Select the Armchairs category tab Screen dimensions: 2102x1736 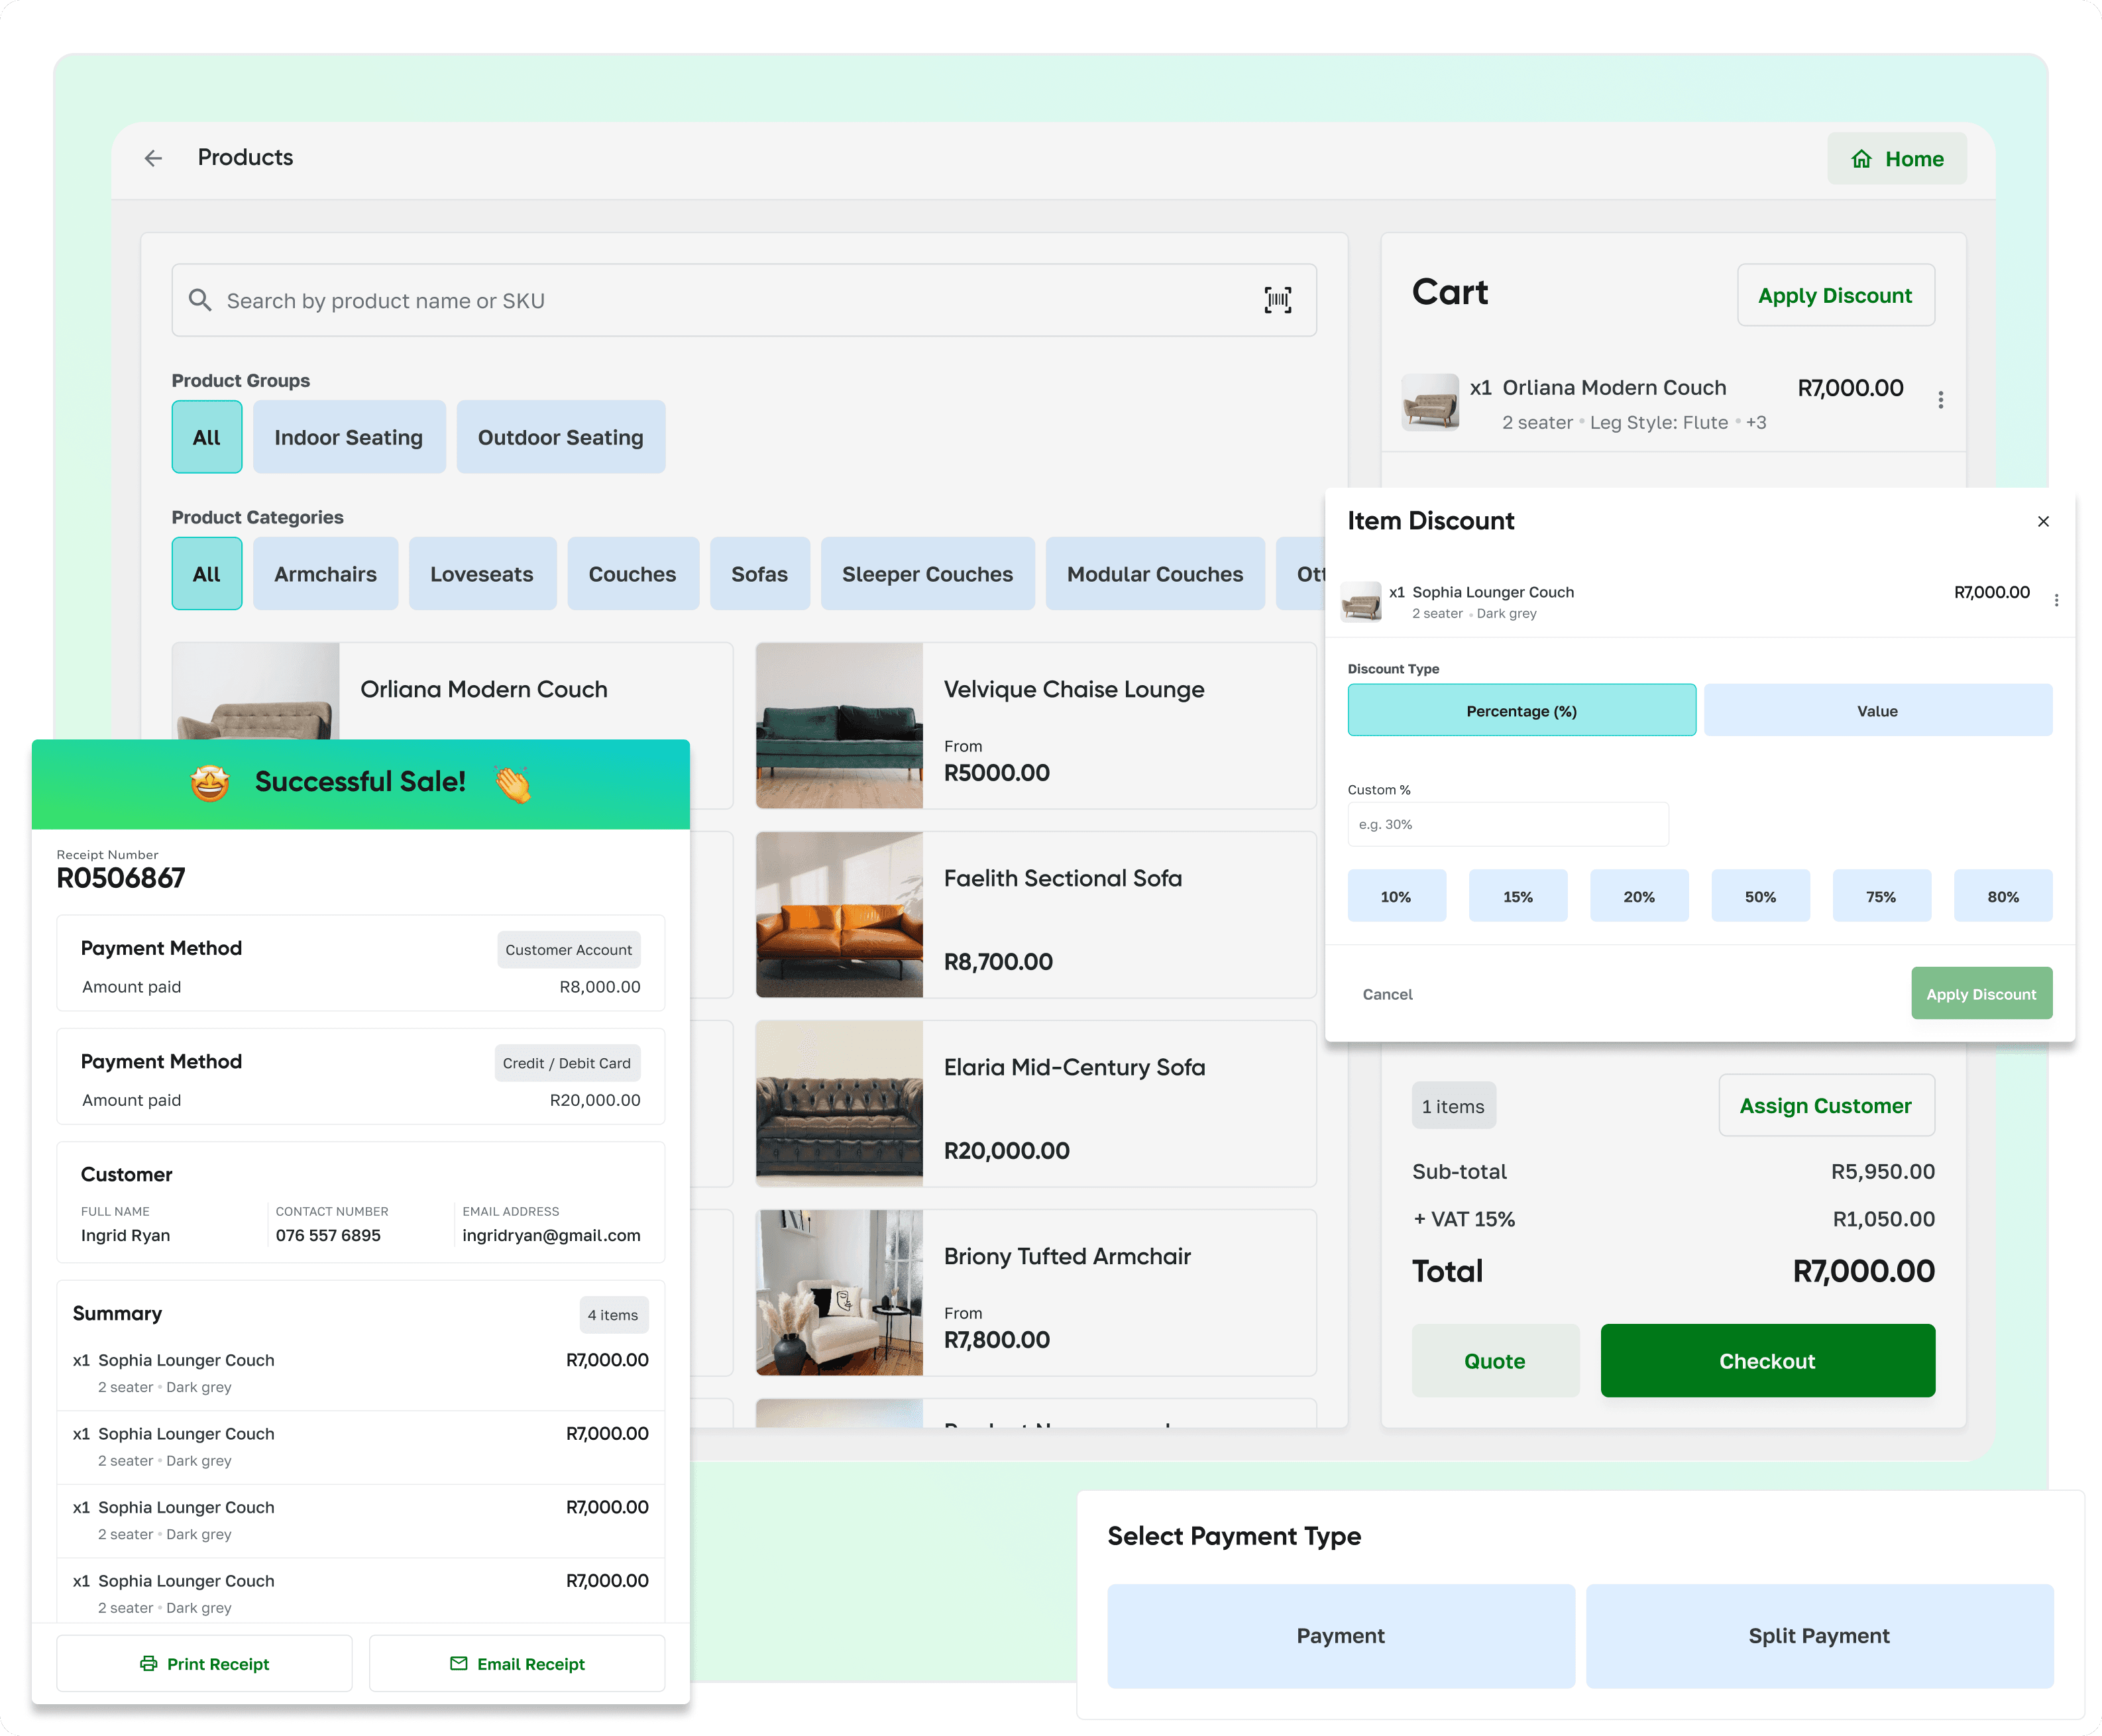[325, 574]
